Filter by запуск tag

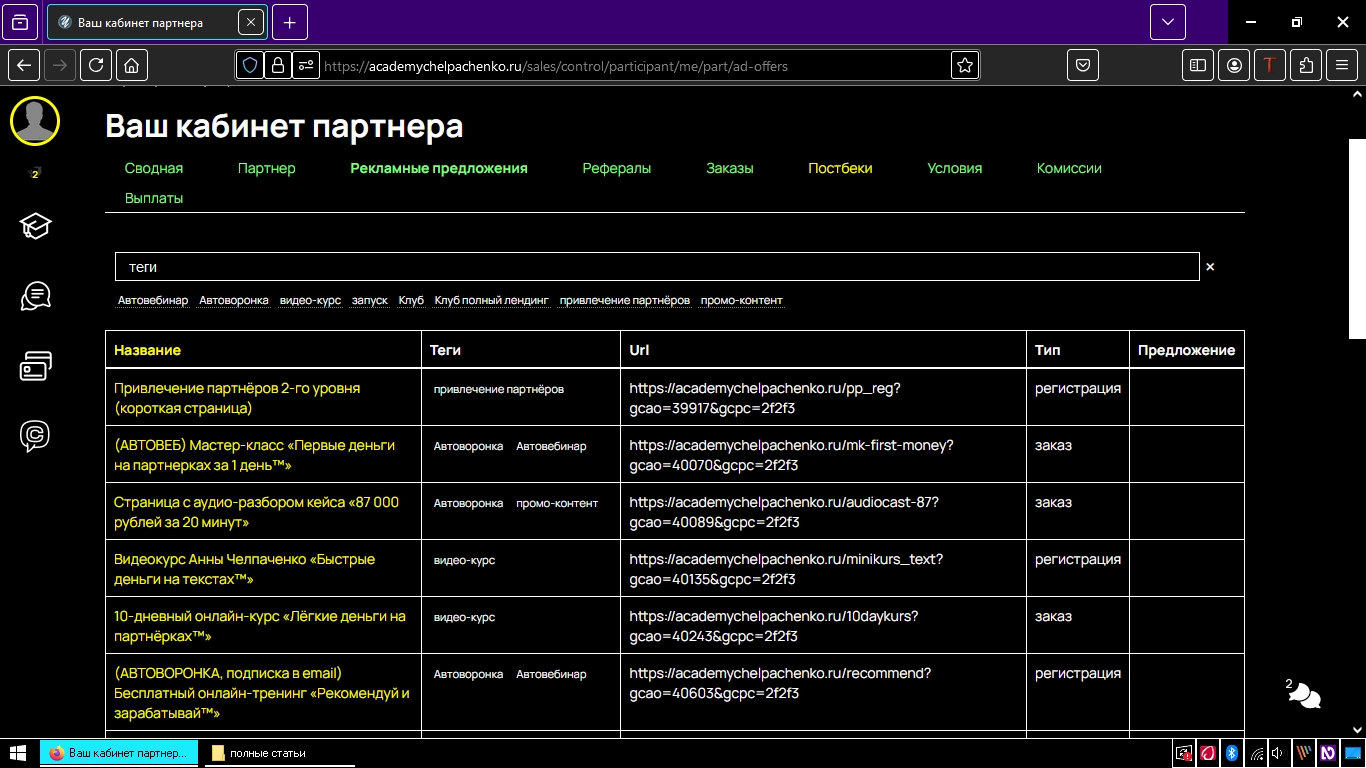tap(370, 300)
